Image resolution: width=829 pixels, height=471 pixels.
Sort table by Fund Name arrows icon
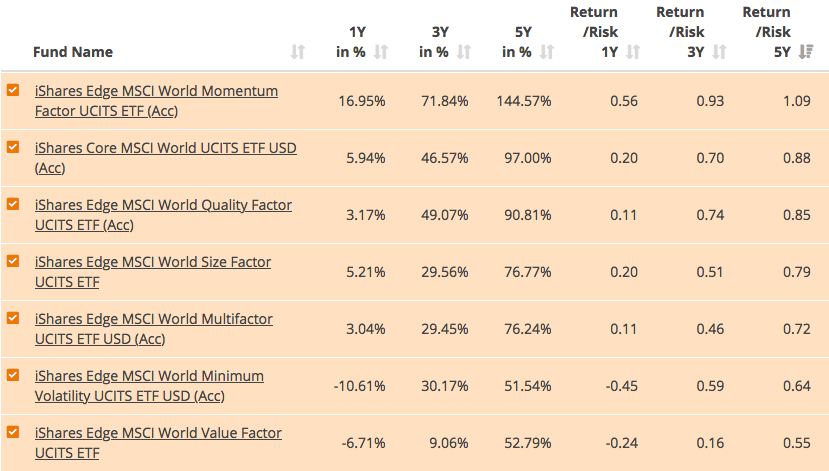[x=297, y=52]
